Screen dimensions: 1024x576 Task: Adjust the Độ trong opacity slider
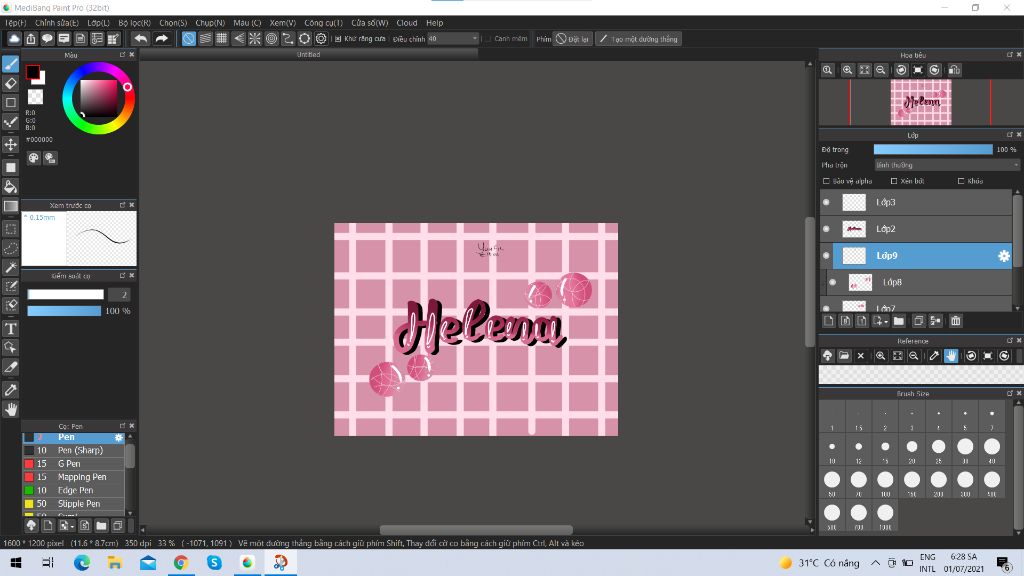[933, 150]
